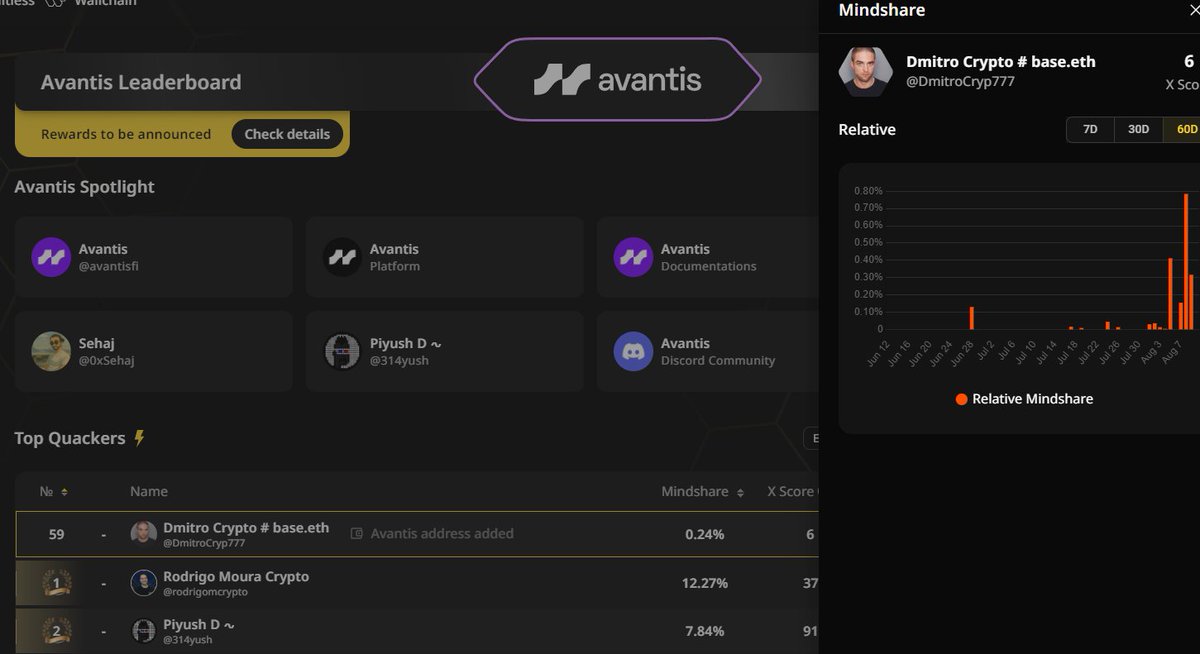This screenshot has width=1200, height=654.
Task: Open the Avantis @avantisfi spotlight card
Action: (153, 257)
